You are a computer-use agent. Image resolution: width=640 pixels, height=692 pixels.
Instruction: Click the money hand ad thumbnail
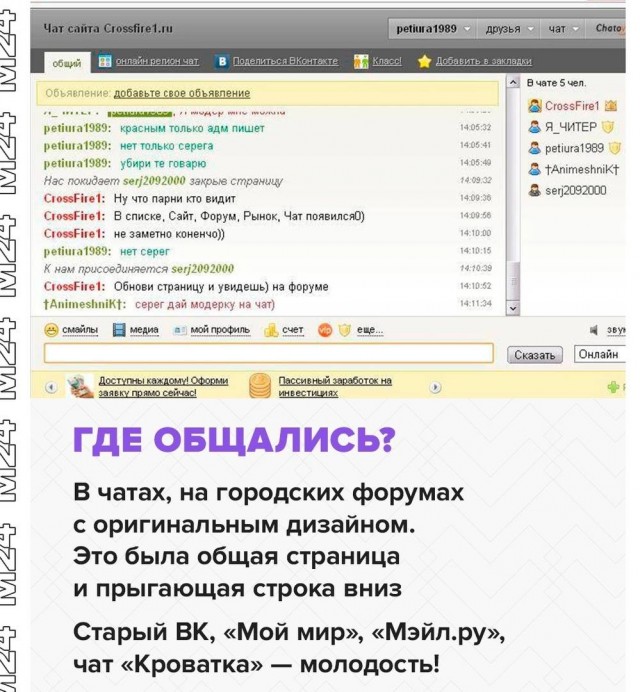coord(80,386)
